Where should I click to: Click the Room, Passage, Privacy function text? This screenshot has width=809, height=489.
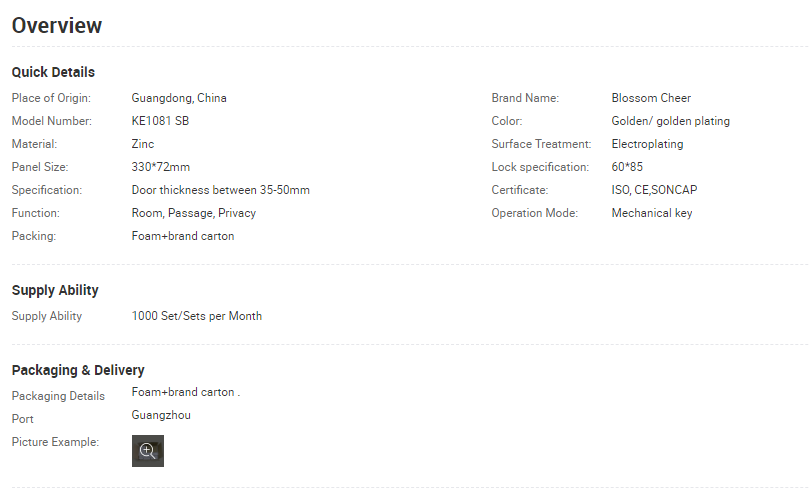194,213
